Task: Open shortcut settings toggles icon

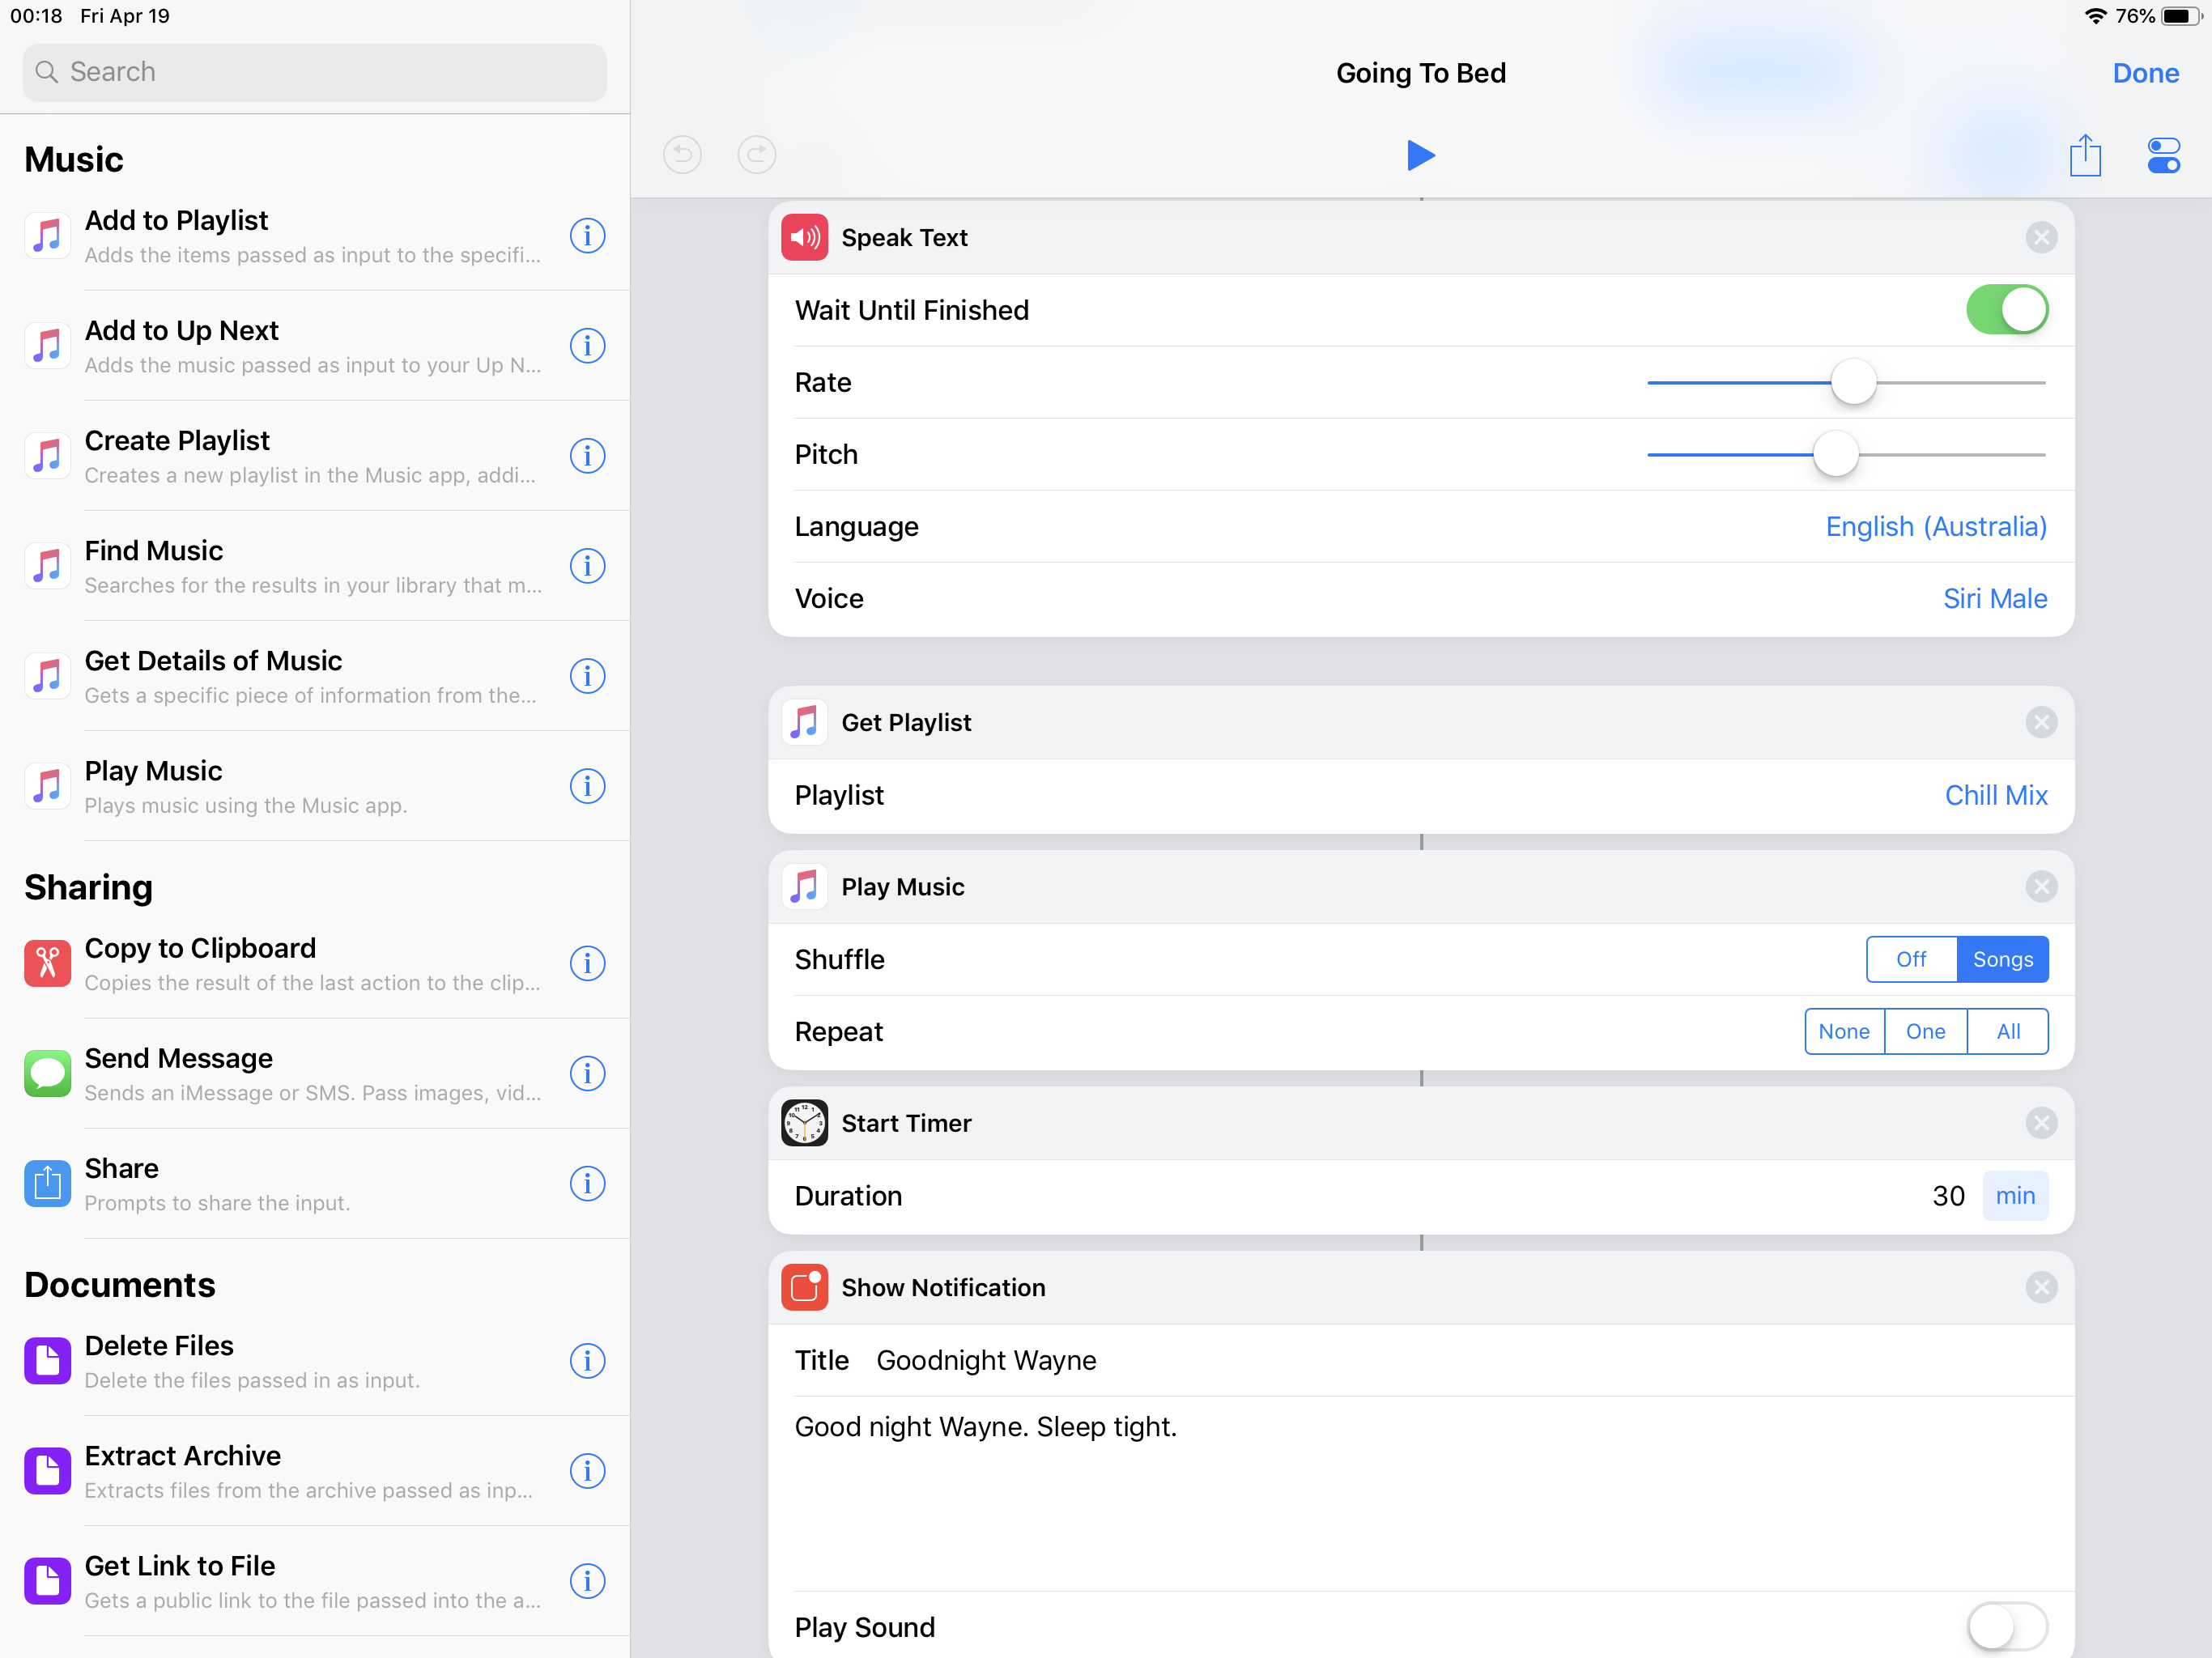Action: [2163, 155]
